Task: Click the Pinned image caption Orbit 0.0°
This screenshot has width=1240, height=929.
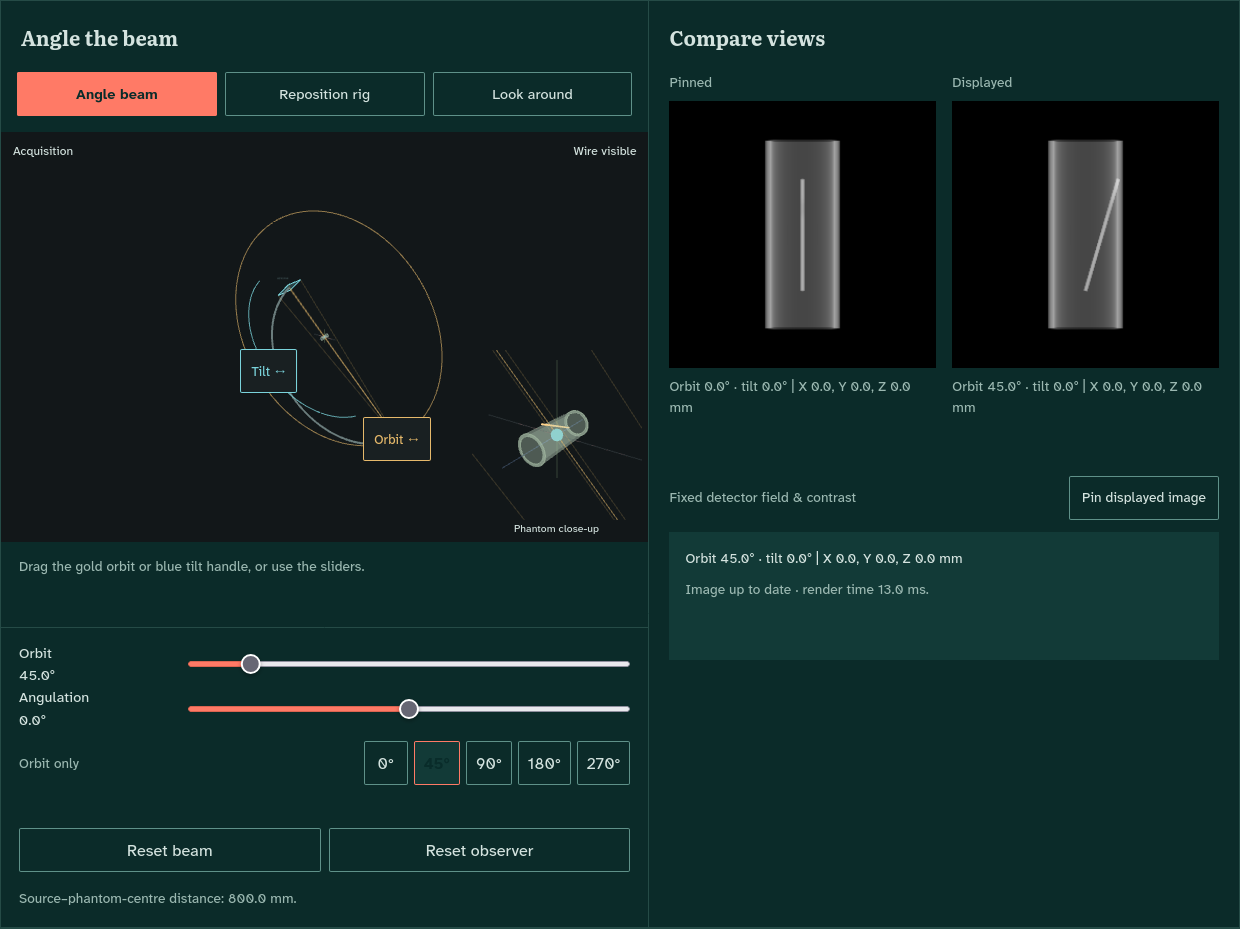Action: click(790, 397)
